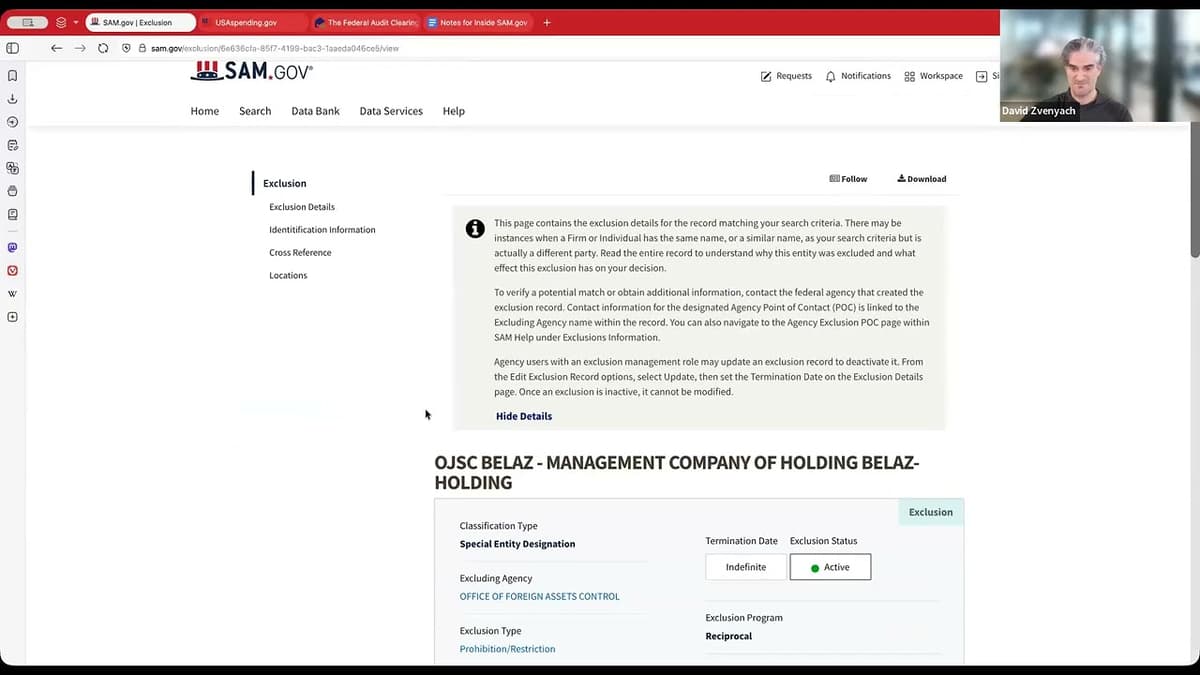The width and height of the screenshot is (1200, 675).
Task: Follow this exclusion record
Action: tap(848, 179)
